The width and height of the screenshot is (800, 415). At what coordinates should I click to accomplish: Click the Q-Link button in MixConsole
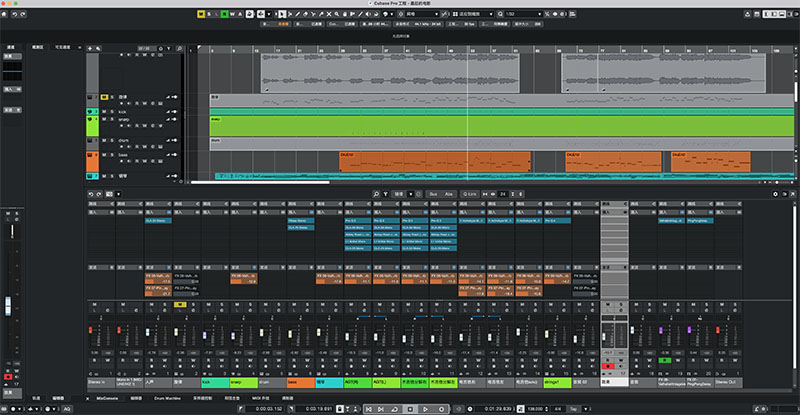(469, 194)
